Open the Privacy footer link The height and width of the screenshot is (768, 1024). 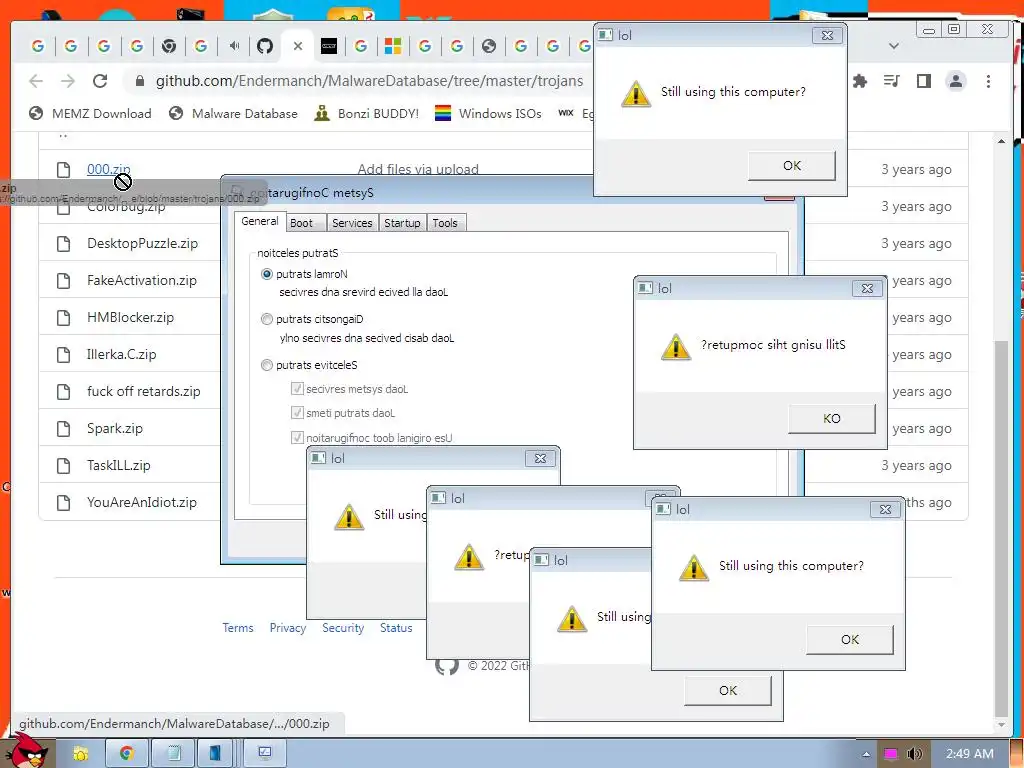point(288,628)
